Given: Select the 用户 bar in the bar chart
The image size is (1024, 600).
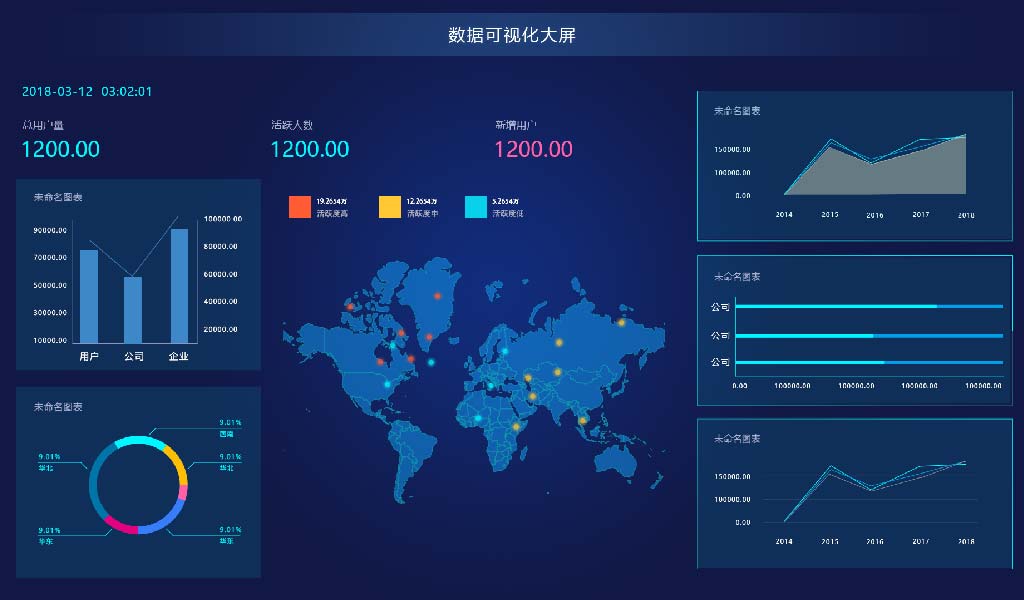Looking at the screenshot, I should pyautogui.click(x=89, y=296).
